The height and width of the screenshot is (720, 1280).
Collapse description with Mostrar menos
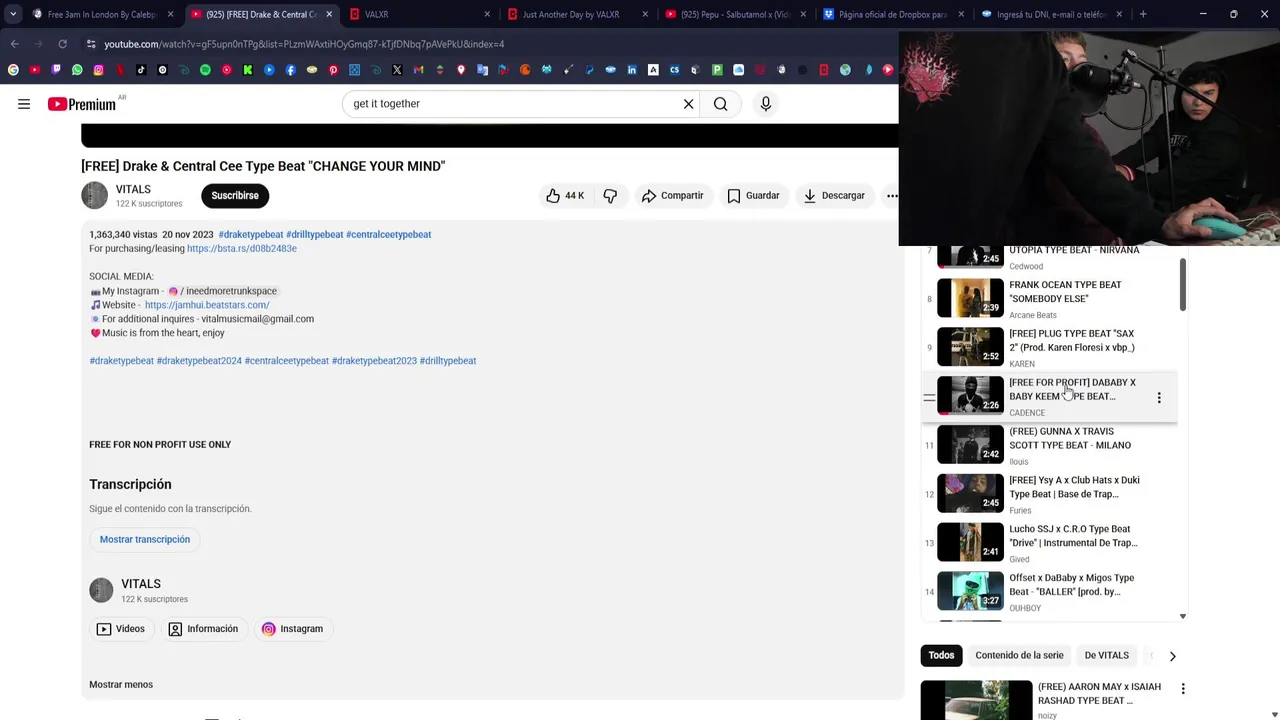pos(121,685)
